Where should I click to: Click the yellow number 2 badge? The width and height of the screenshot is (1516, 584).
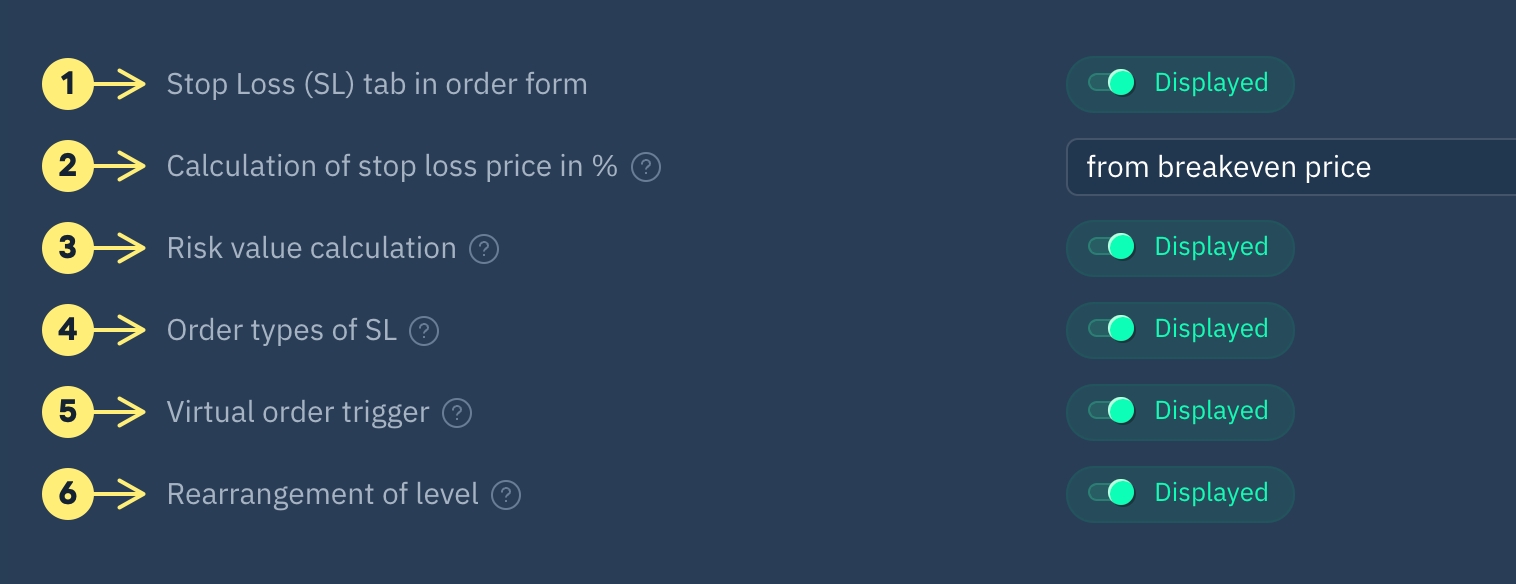(67, 167)
